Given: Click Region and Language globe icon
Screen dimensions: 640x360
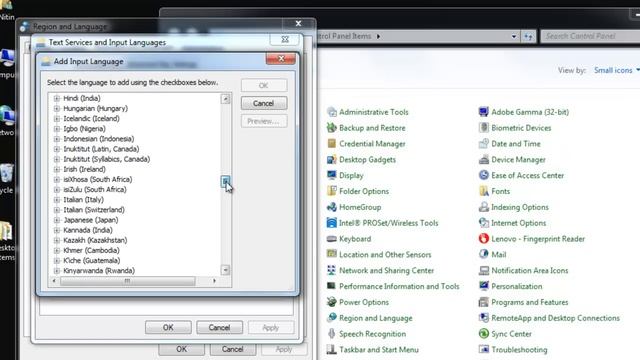Looking at the screenshot, I should tap(331, 318).
